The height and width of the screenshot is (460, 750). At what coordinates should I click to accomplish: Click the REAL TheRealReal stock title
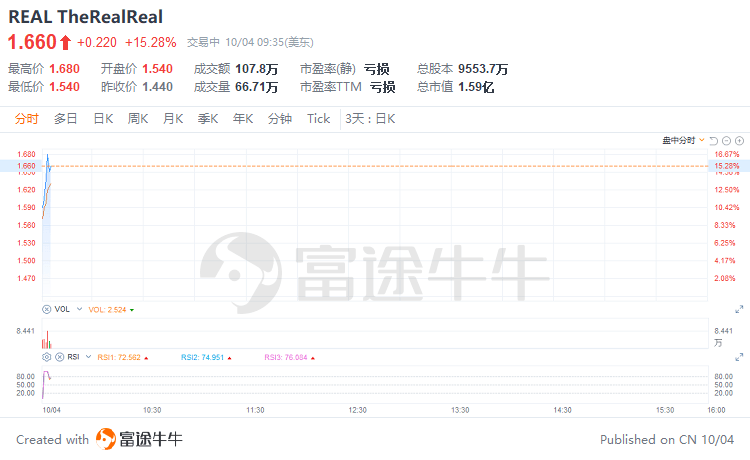click(86, 17)
